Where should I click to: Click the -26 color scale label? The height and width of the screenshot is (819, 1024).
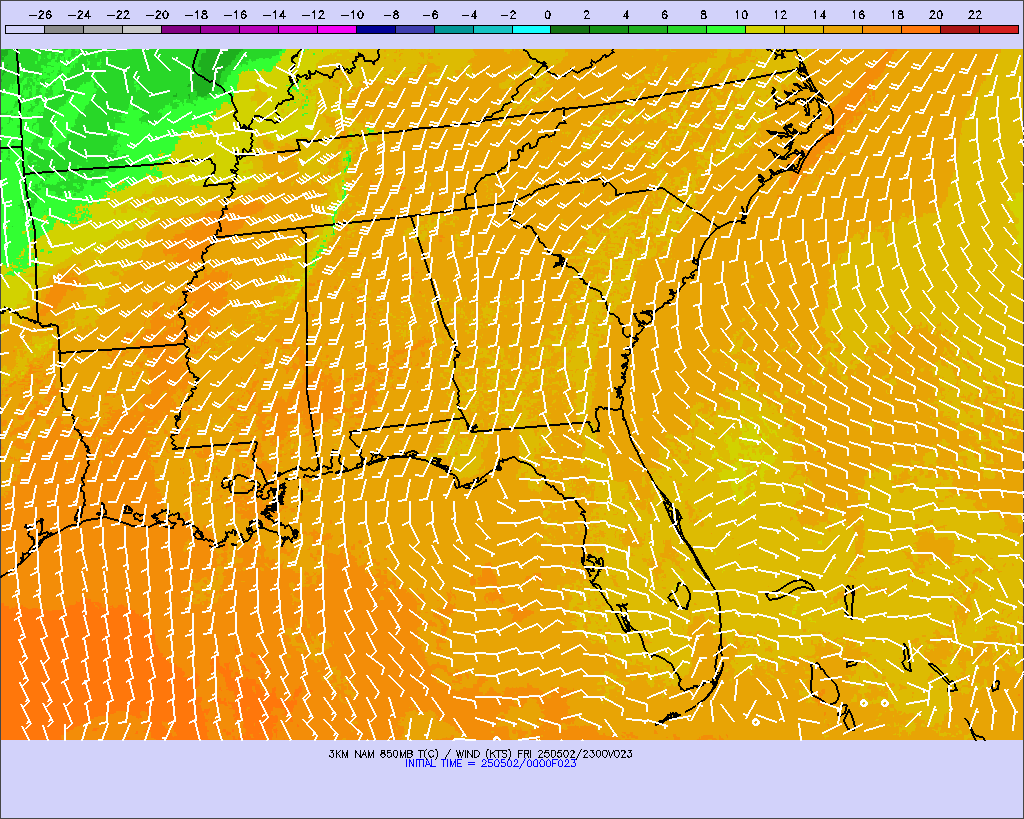coord(40,15)
